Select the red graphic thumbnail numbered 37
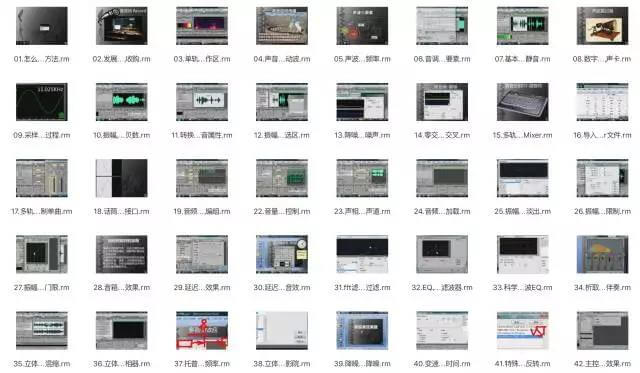The width and height of the screenshot is (640, 373). click(202, 331)
